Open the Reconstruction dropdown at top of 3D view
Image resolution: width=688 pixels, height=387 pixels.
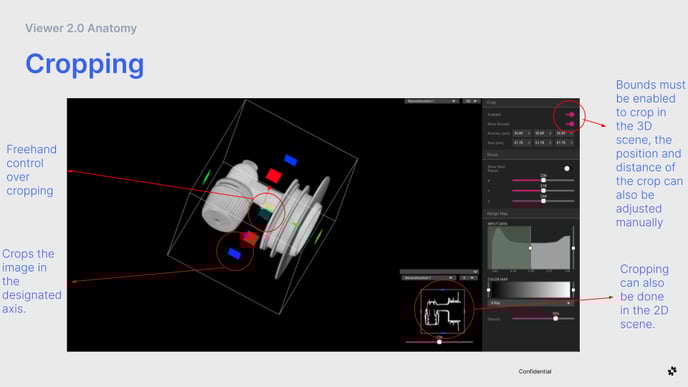point(431,101)
